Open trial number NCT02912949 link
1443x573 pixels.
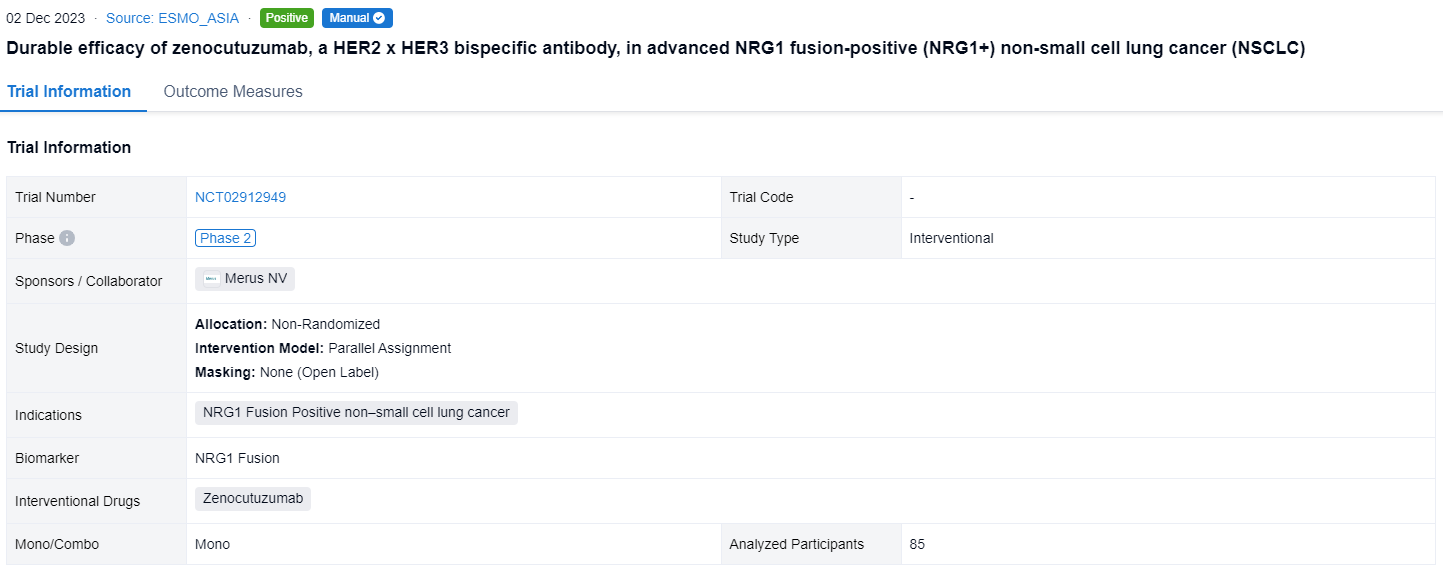click(x=240, y=197)
